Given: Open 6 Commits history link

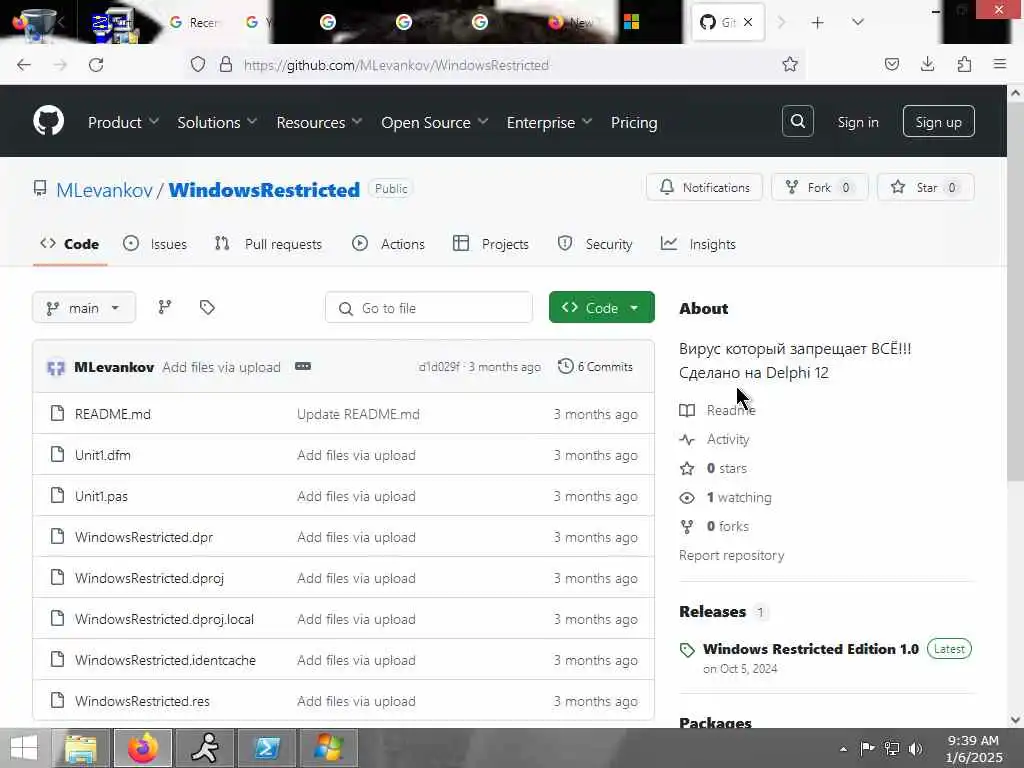Looking at the screenshot, I should click(595, 366).
